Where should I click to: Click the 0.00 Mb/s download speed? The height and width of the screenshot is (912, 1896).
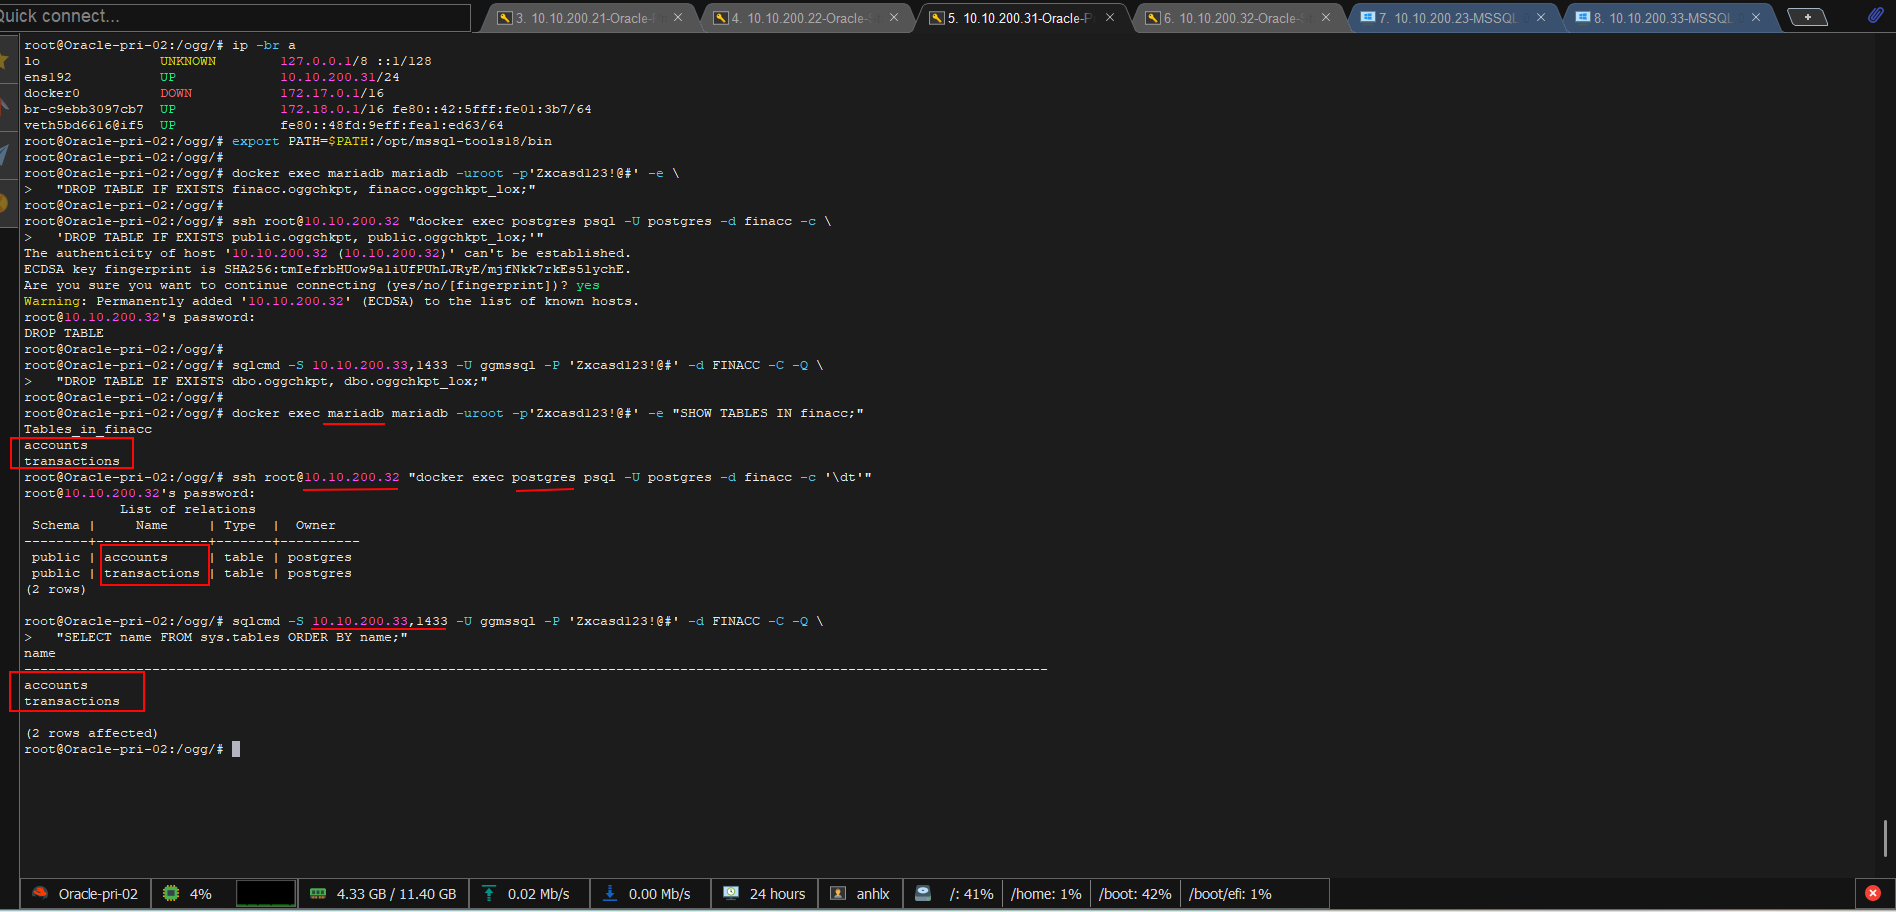click(659, 894)
